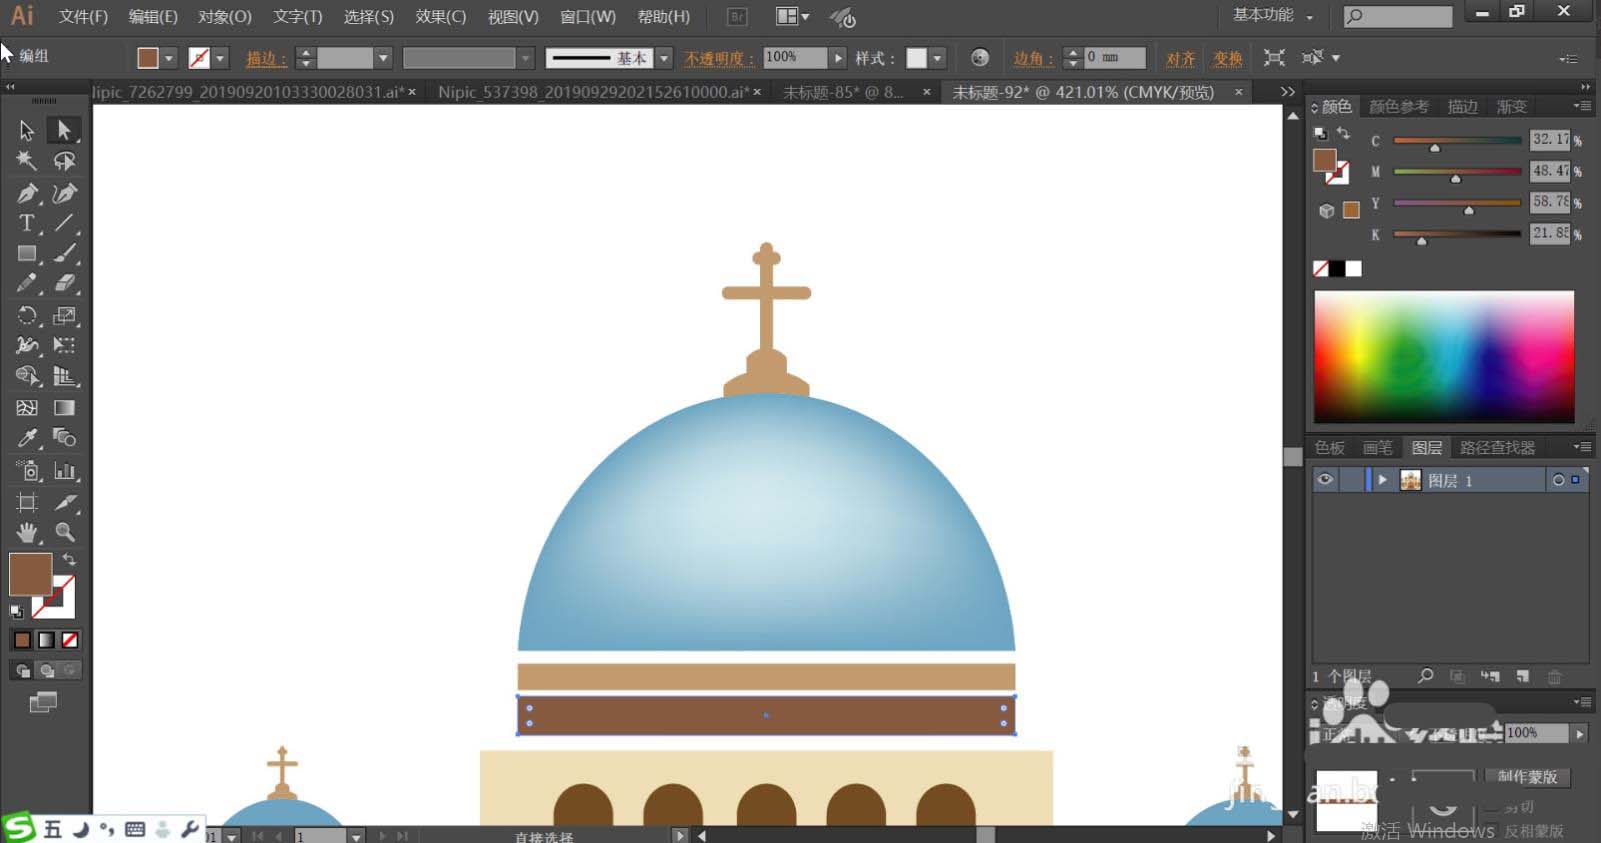Viewport: 1601px width, 843px height.
Task: Open Adobe Bridge with Br icon
Action: [x=737, y=17]
